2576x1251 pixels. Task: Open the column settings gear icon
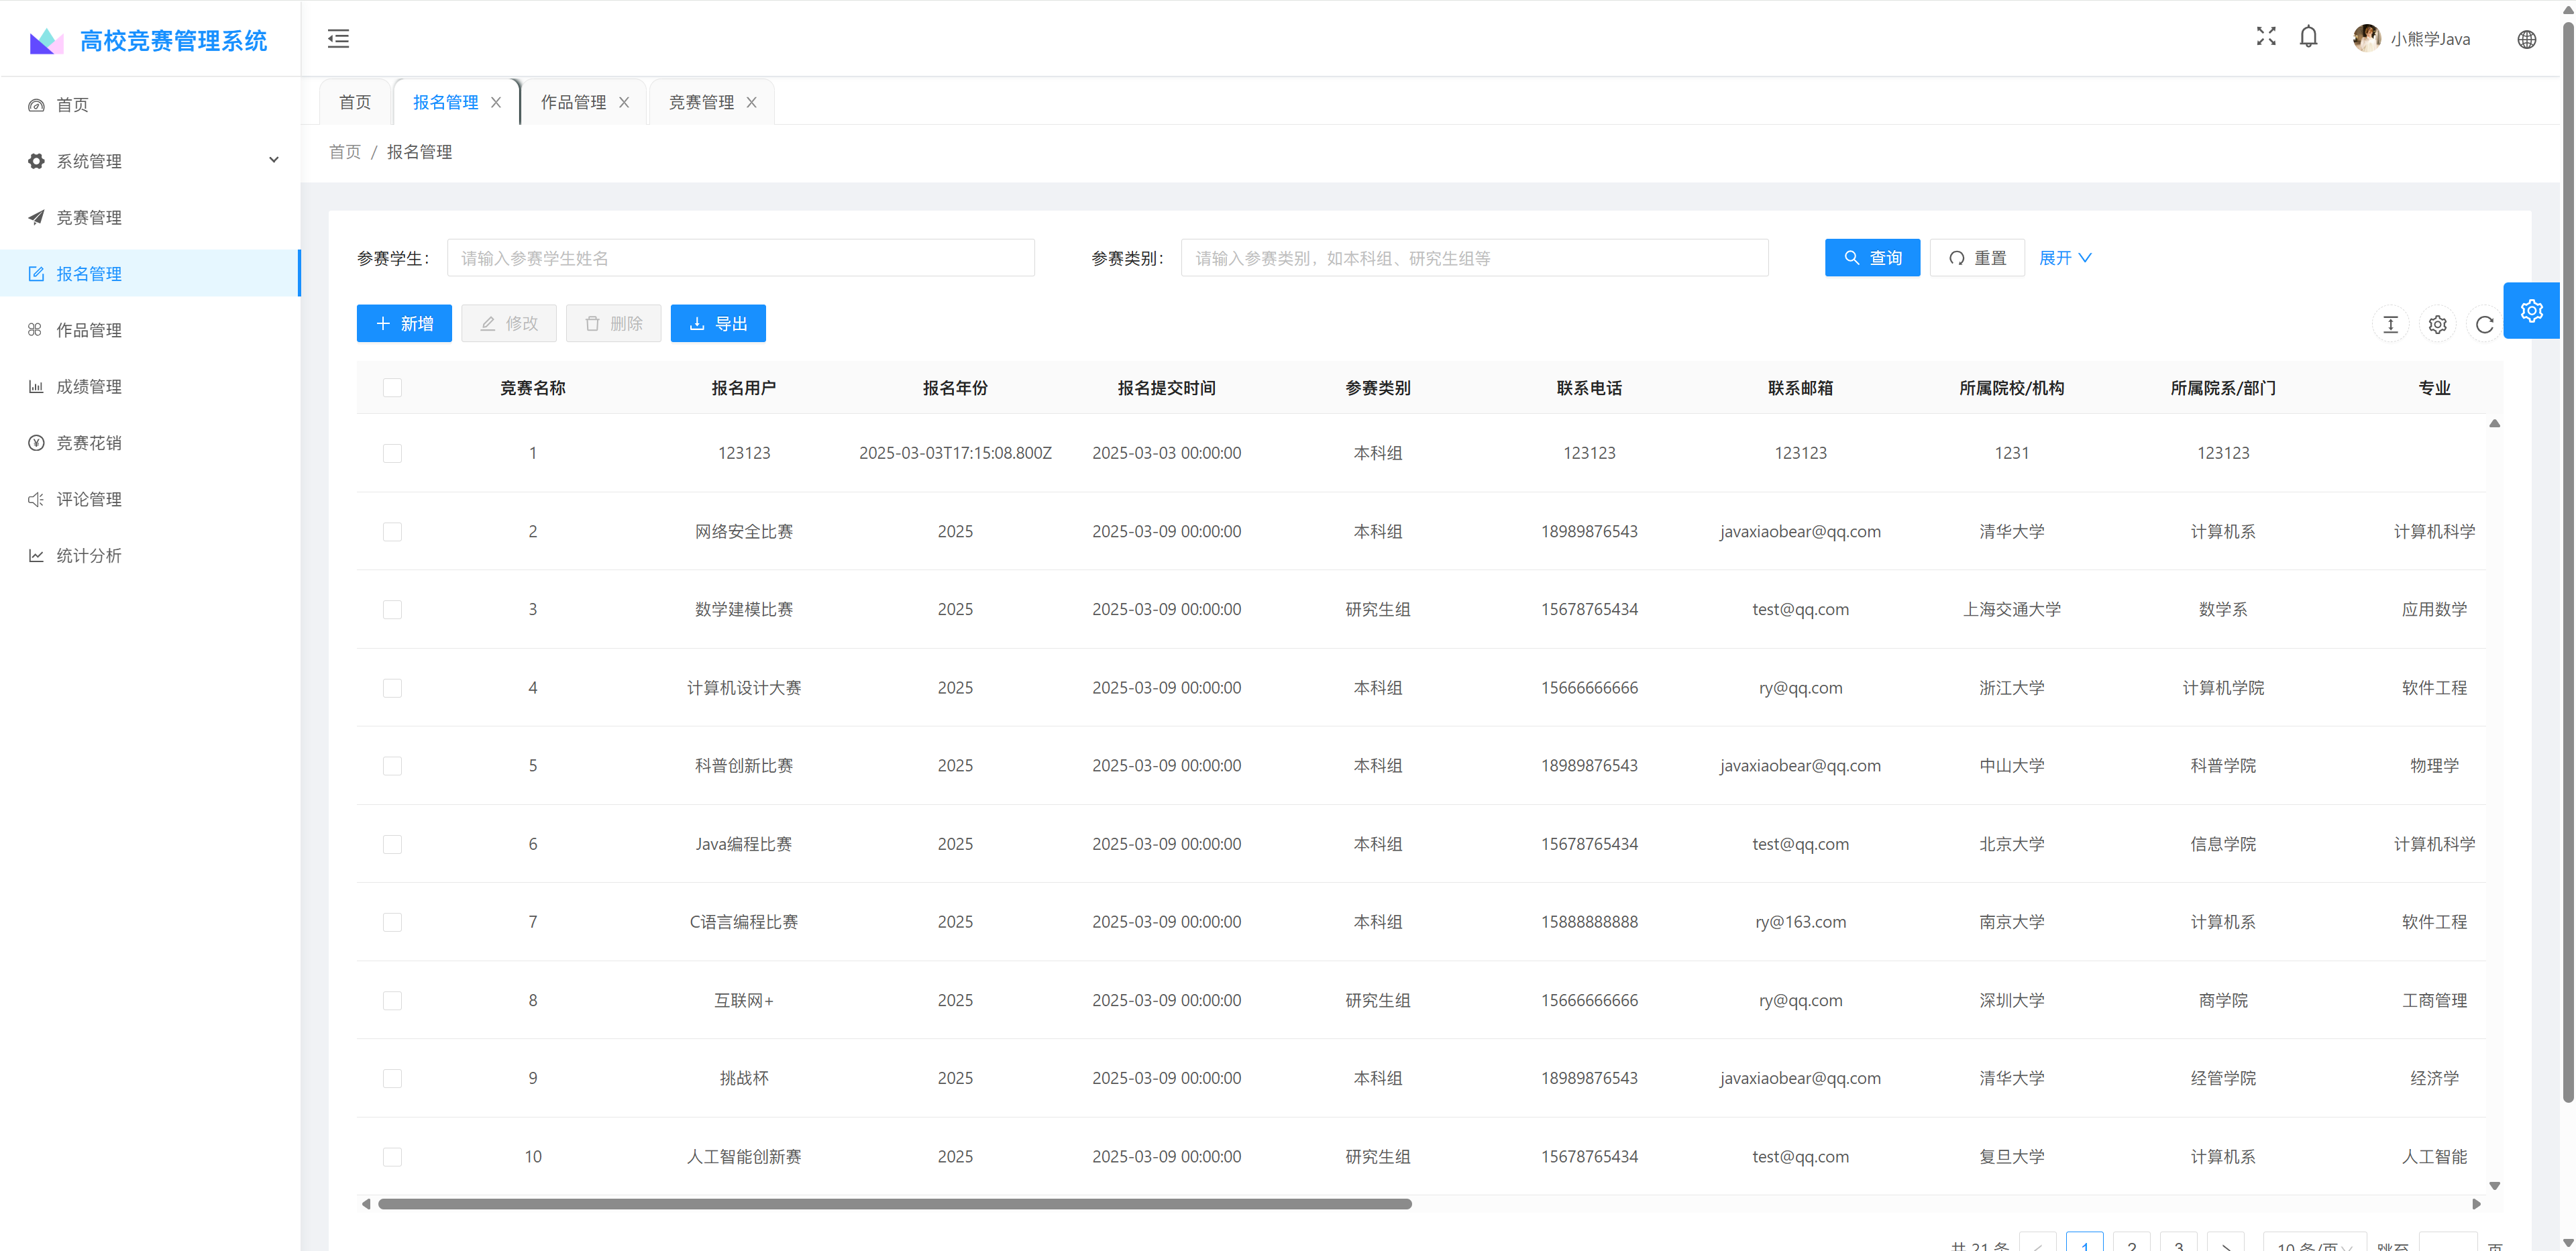(x=2437, y=324)
